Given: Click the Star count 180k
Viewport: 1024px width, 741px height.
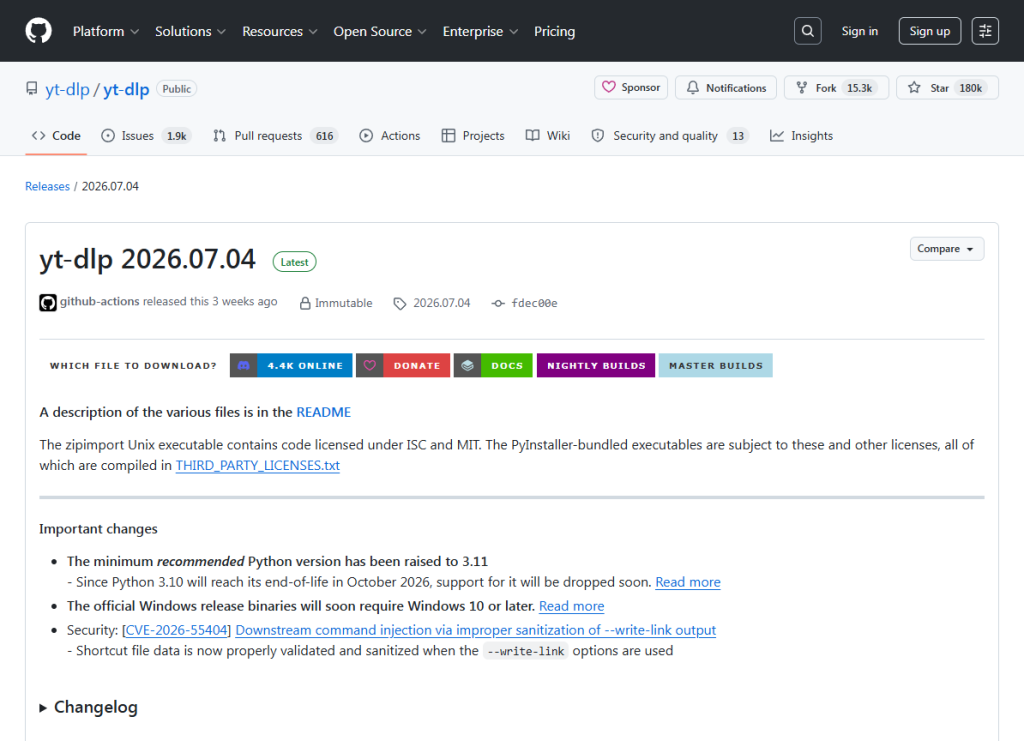Looking at the screenshot, I should 970,88.
